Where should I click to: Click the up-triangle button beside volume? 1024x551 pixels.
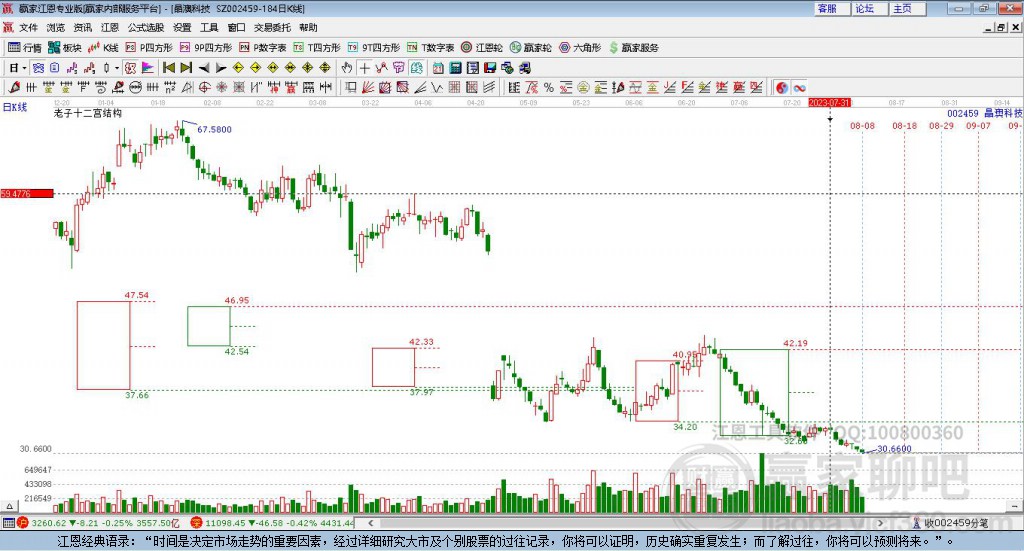pos(9,506)
